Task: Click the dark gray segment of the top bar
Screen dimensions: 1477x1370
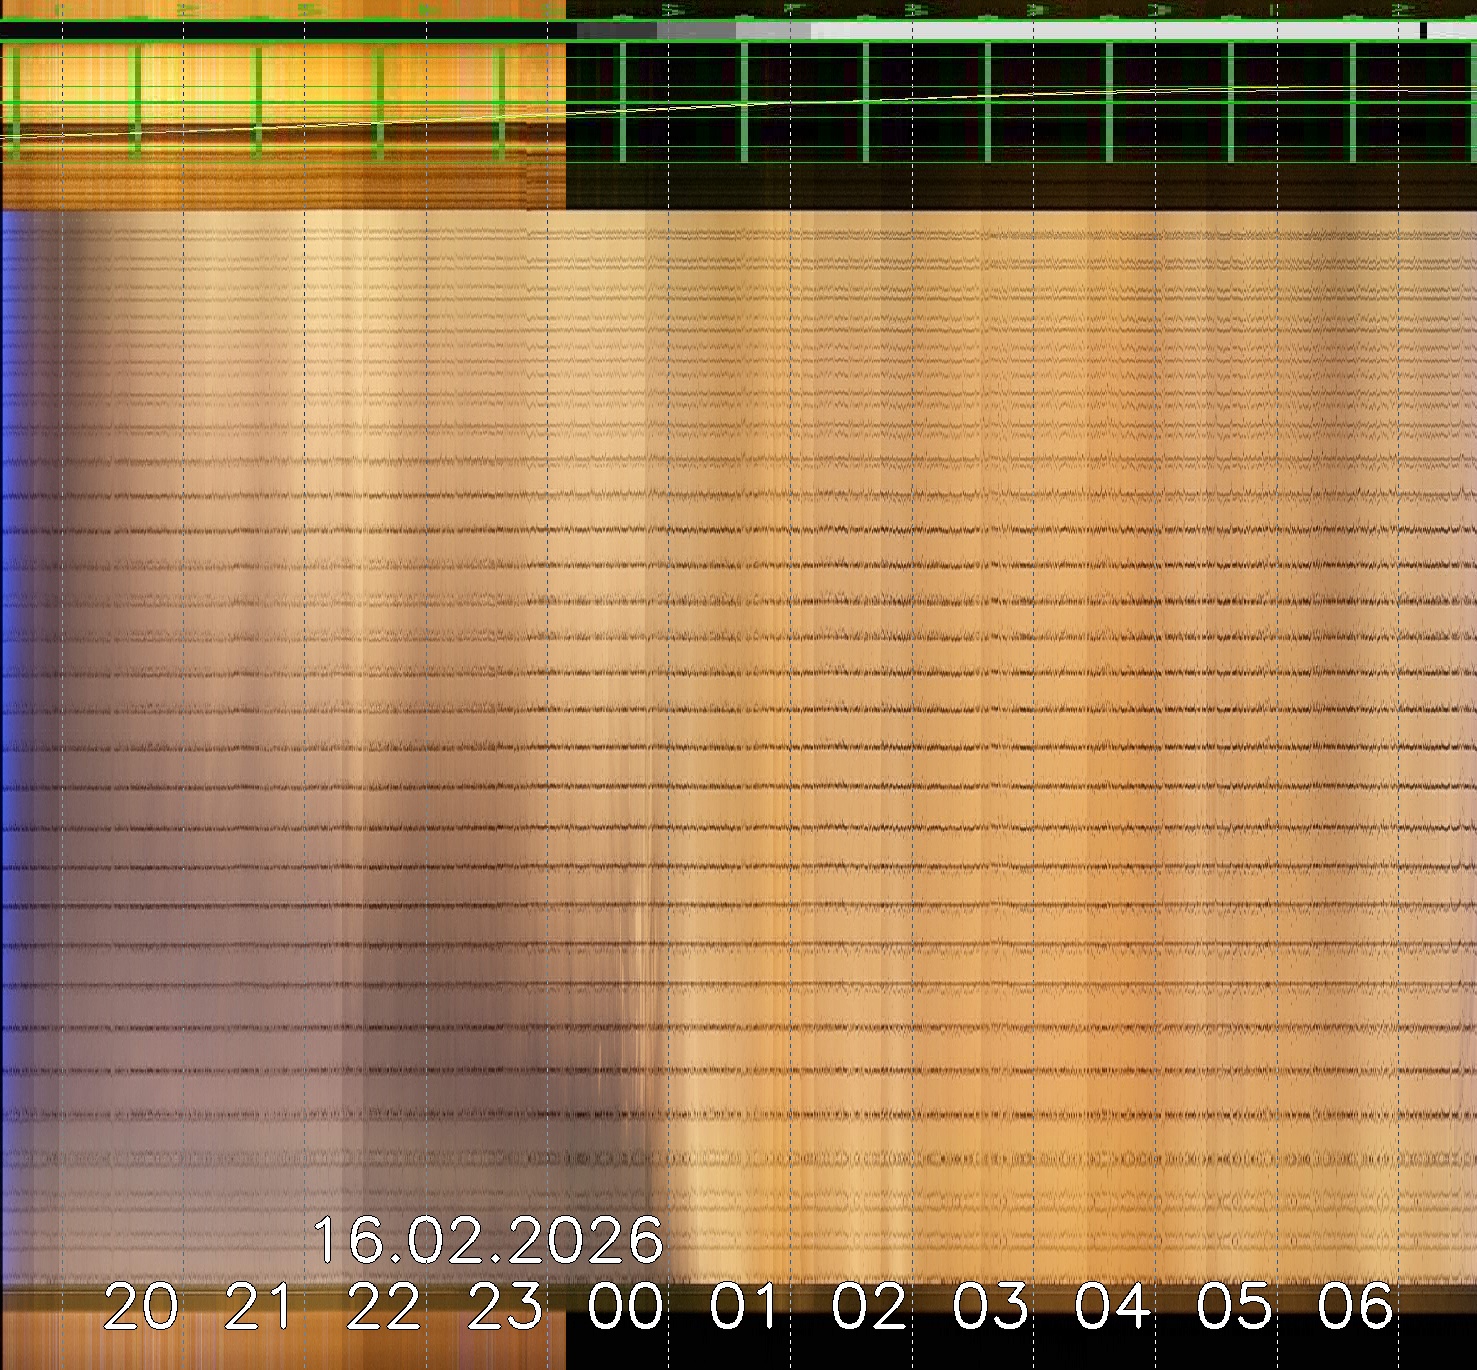Action: click(x=616, y=31)
